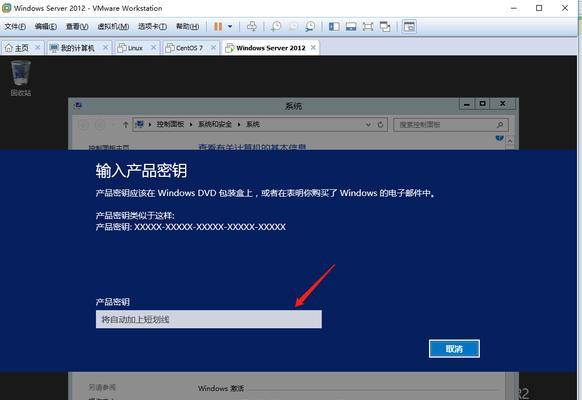The width and height of the screenshot is (582, 400).
Task: Open the snapshot manager icon
Action: tap(310, 26)
